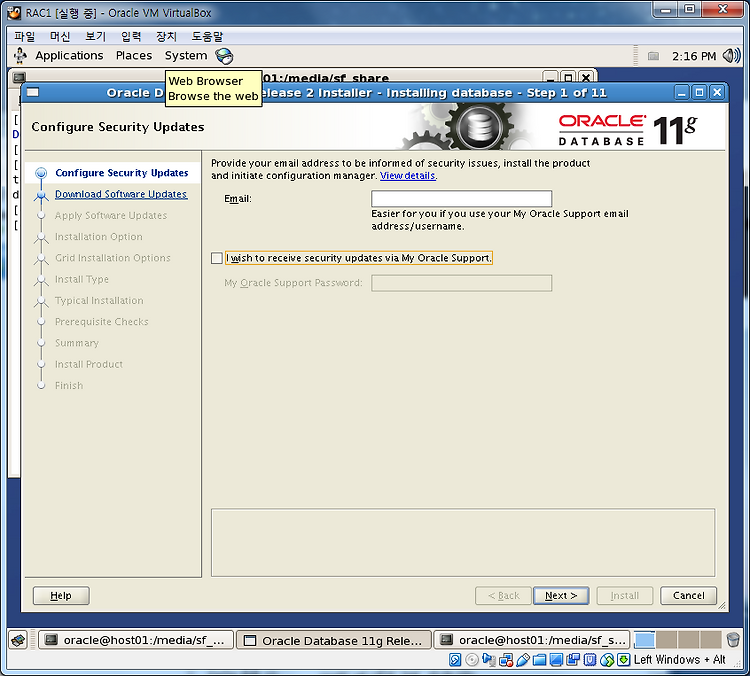Click the optical disc indicator in VirtualBox status bar

pos(472,660)
